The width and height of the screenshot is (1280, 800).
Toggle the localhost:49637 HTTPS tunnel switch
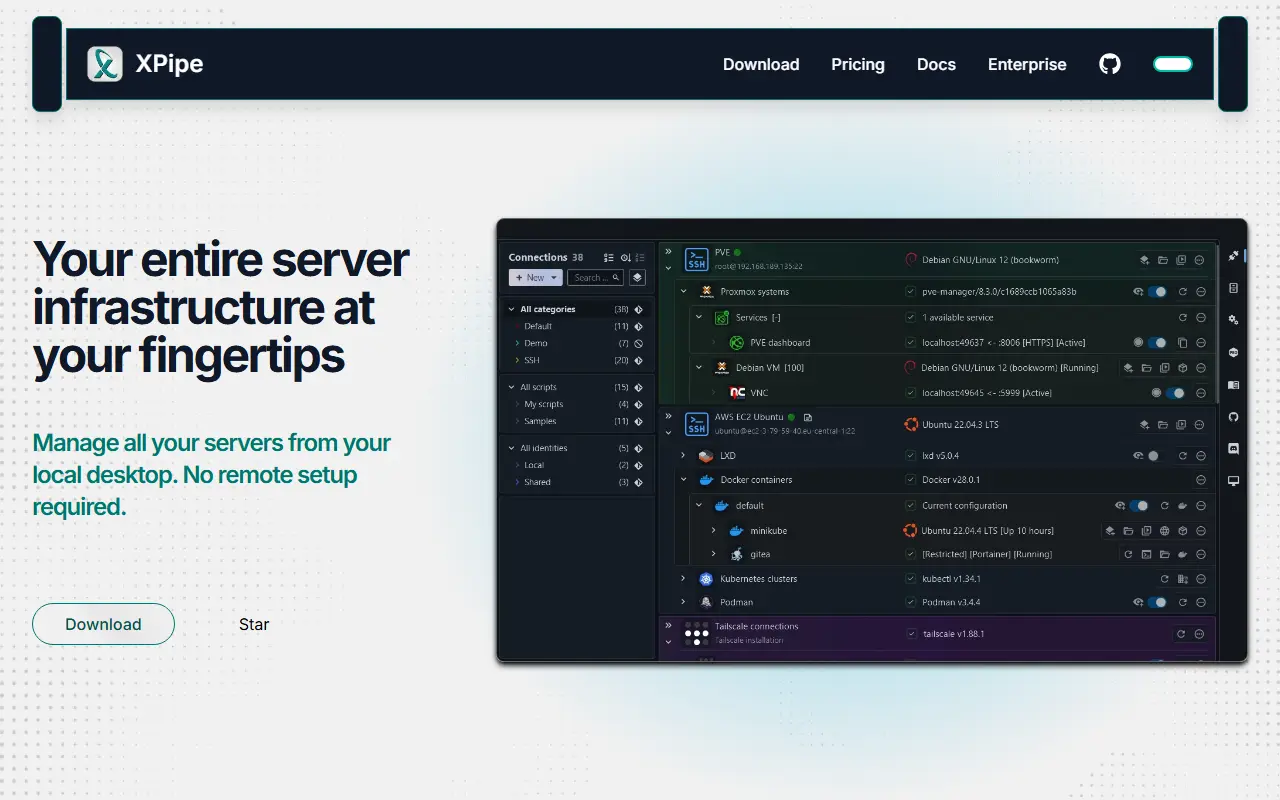coord(1157,343)
